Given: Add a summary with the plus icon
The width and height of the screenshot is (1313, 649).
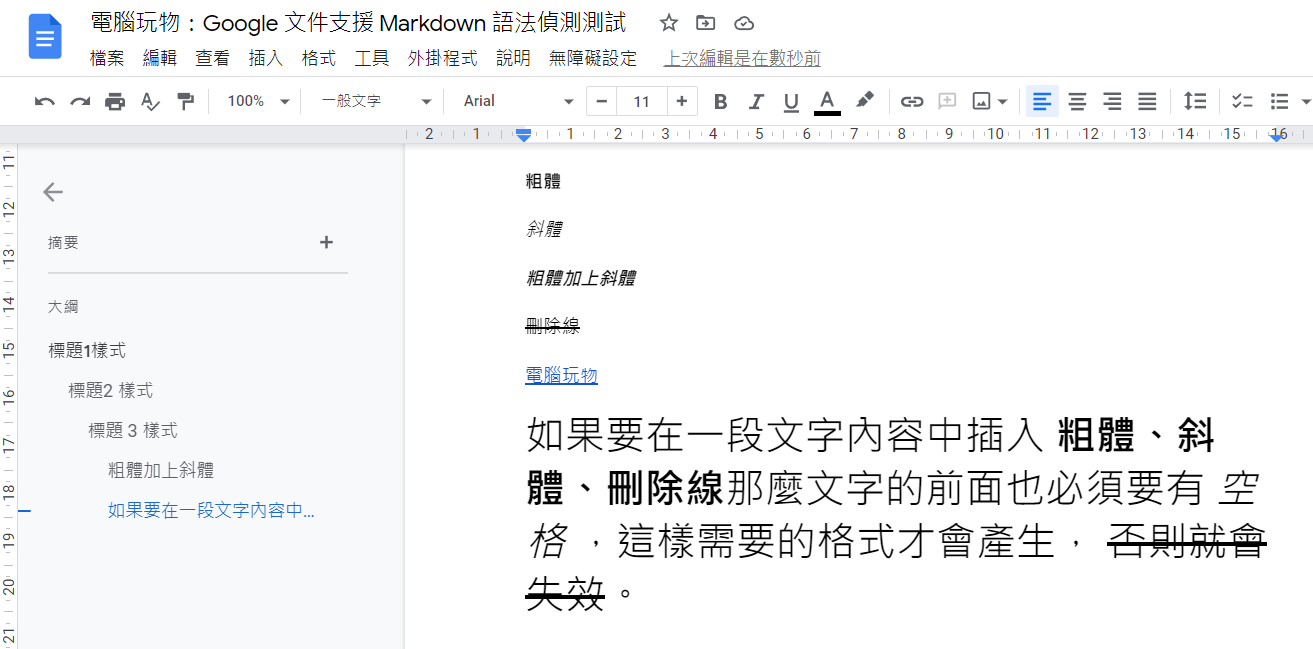Looking at the screenshot, I should click(326, 242).
